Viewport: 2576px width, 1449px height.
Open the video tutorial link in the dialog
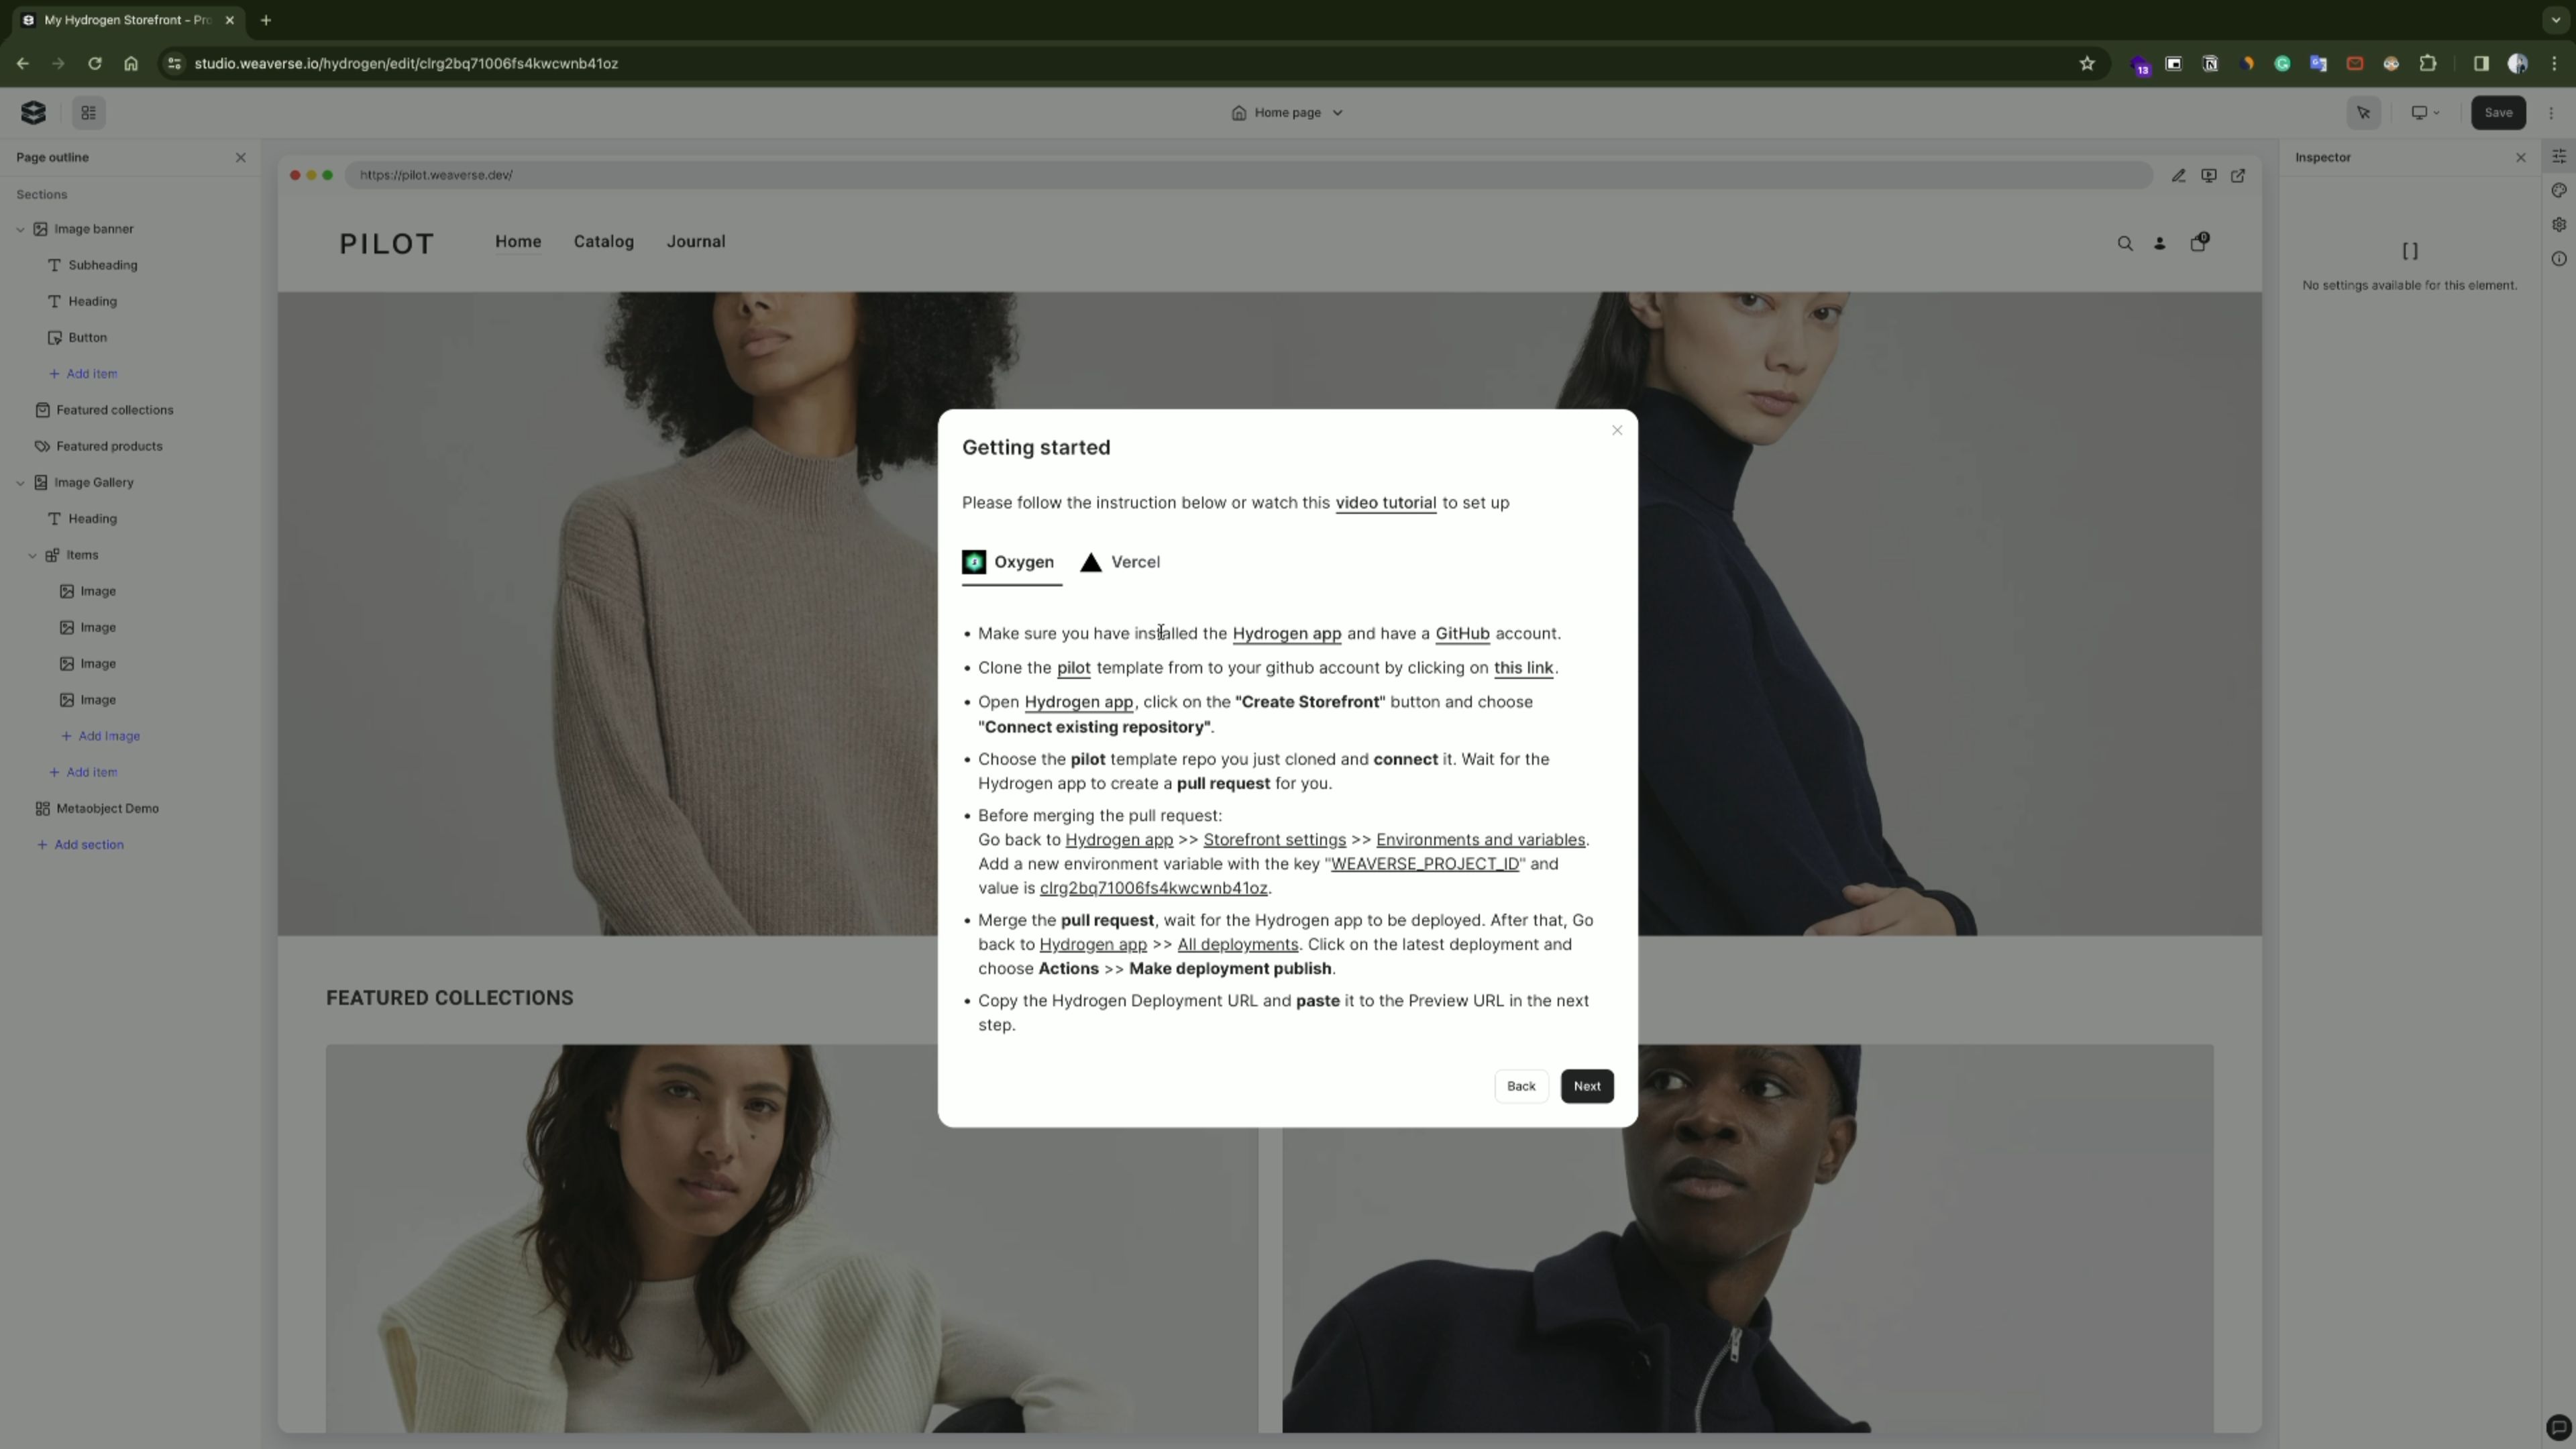click(x=1385, y=503)
